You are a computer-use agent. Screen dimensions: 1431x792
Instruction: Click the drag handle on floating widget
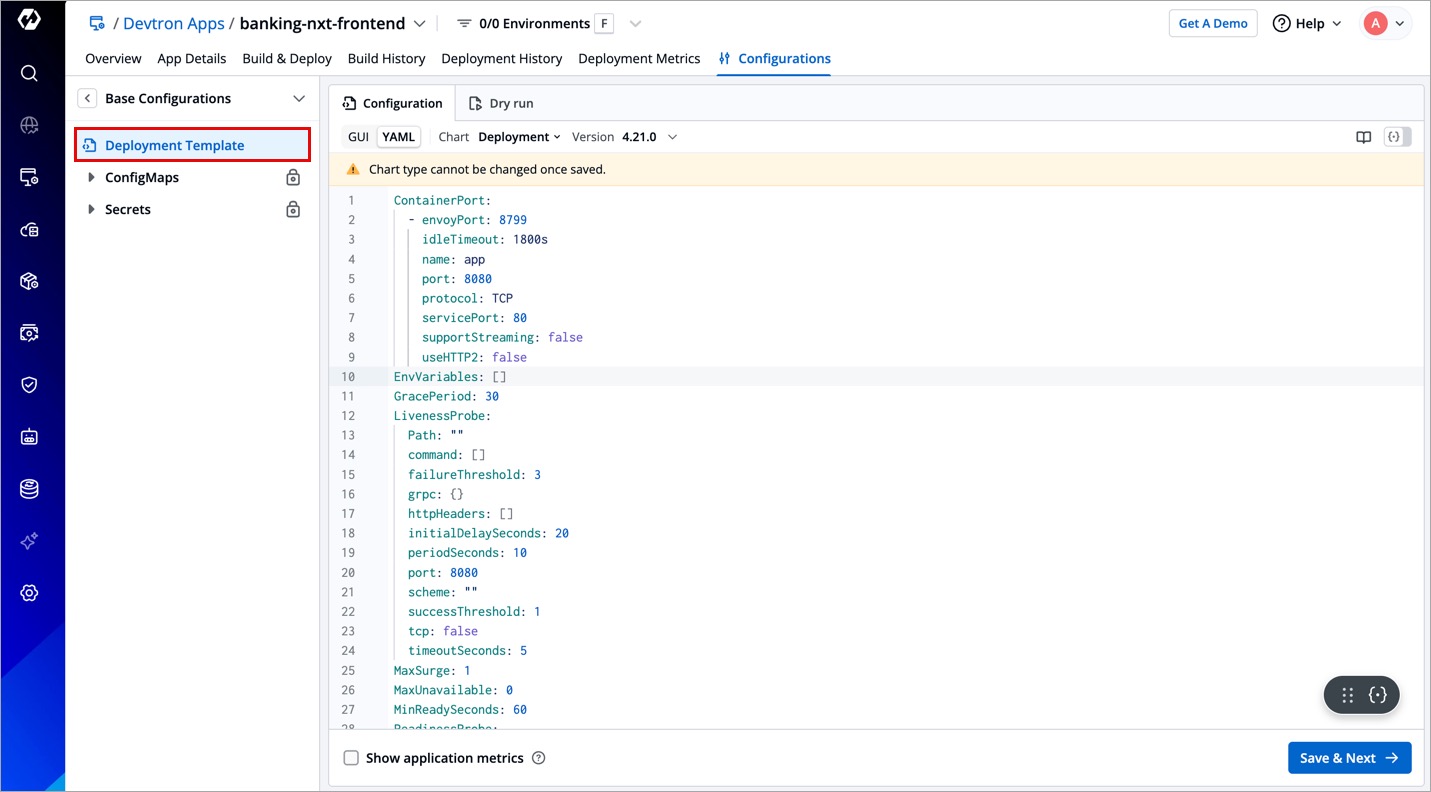coord(1347,695)
